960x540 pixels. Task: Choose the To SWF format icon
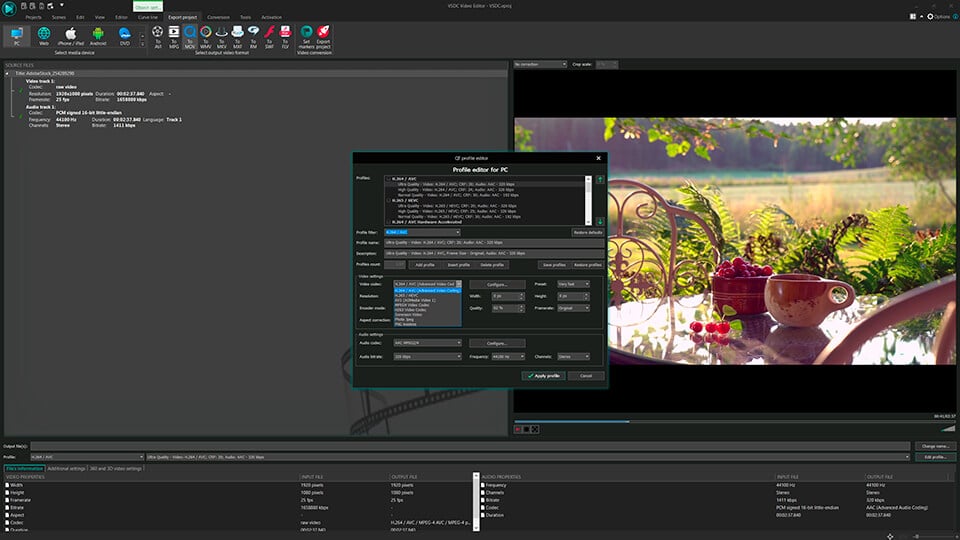pyautogui.click(x=269, y=36)
